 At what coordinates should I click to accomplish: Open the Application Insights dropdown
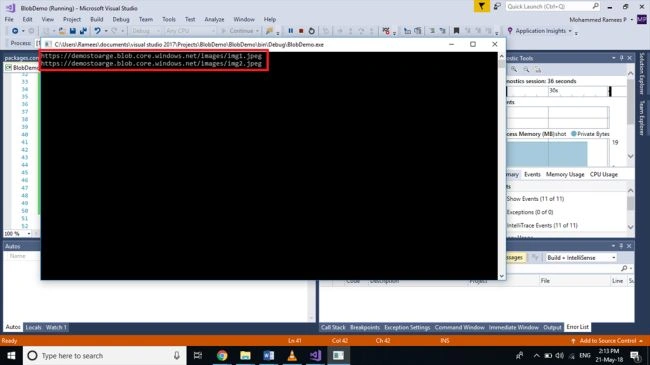(570, 31)
